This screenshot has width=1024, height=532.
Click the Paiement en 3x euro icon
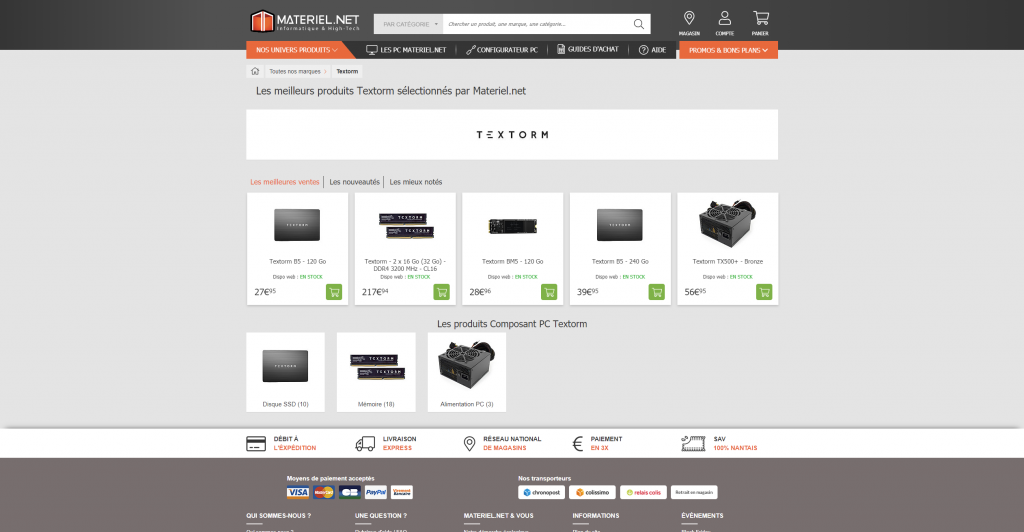click(577, 444)
